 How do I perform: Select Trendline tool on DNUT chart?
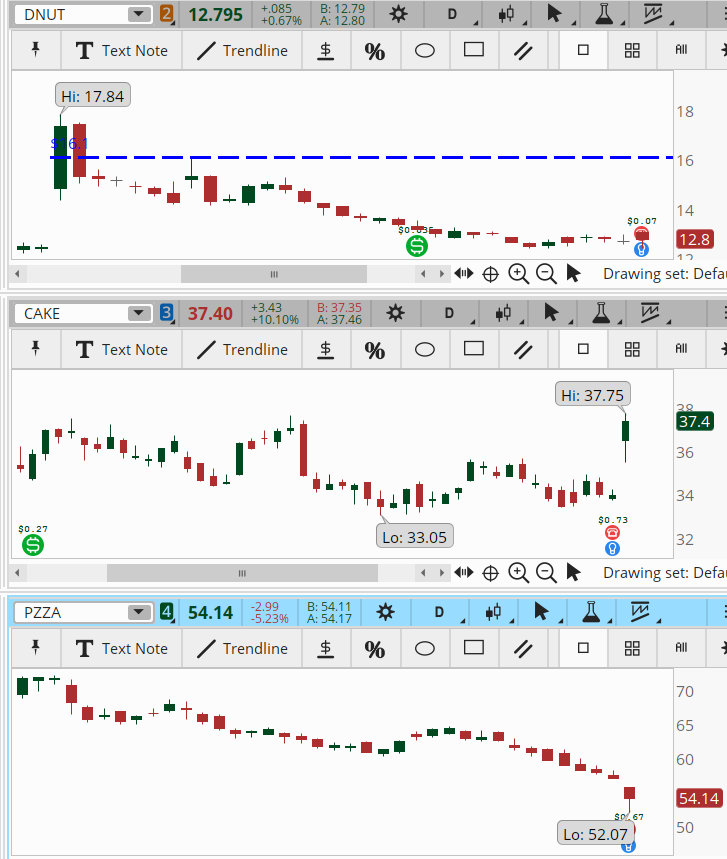242,50
